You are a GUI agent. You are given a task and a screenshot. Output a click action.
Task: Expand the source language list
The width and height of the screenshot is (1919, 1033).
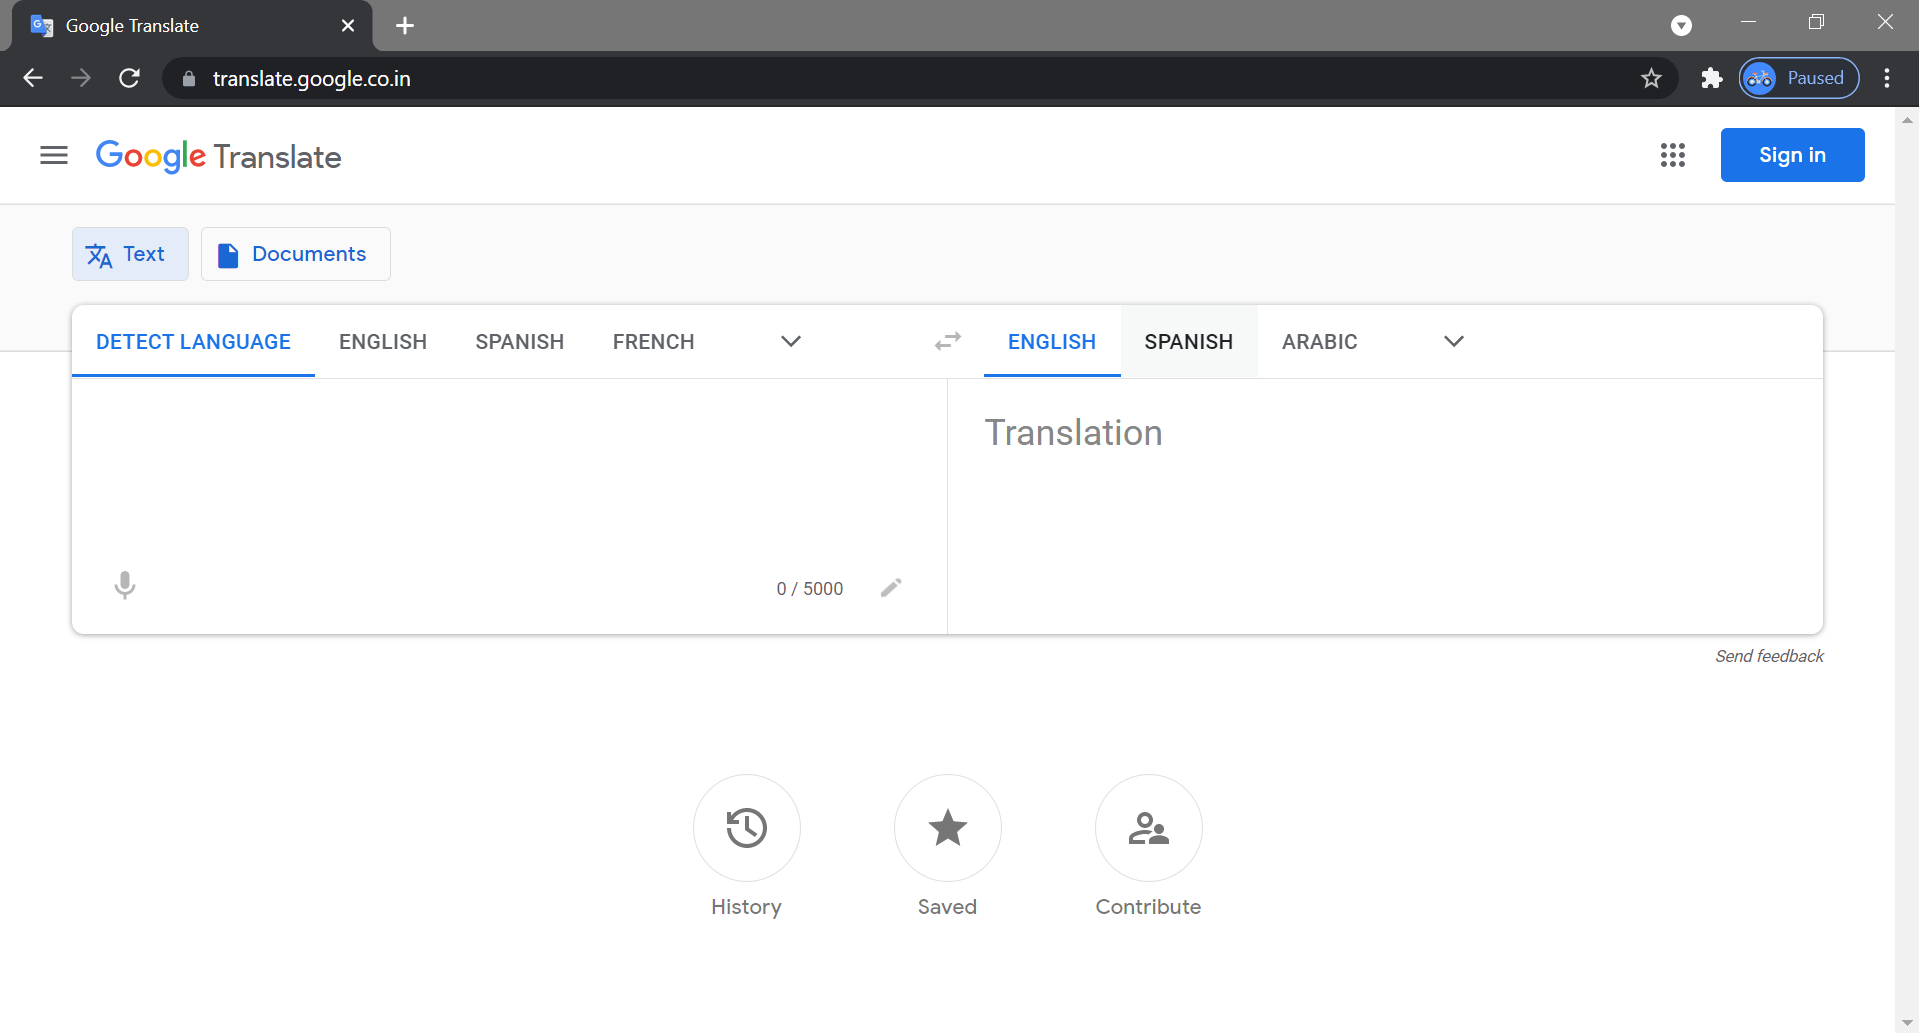click(791, 342)
